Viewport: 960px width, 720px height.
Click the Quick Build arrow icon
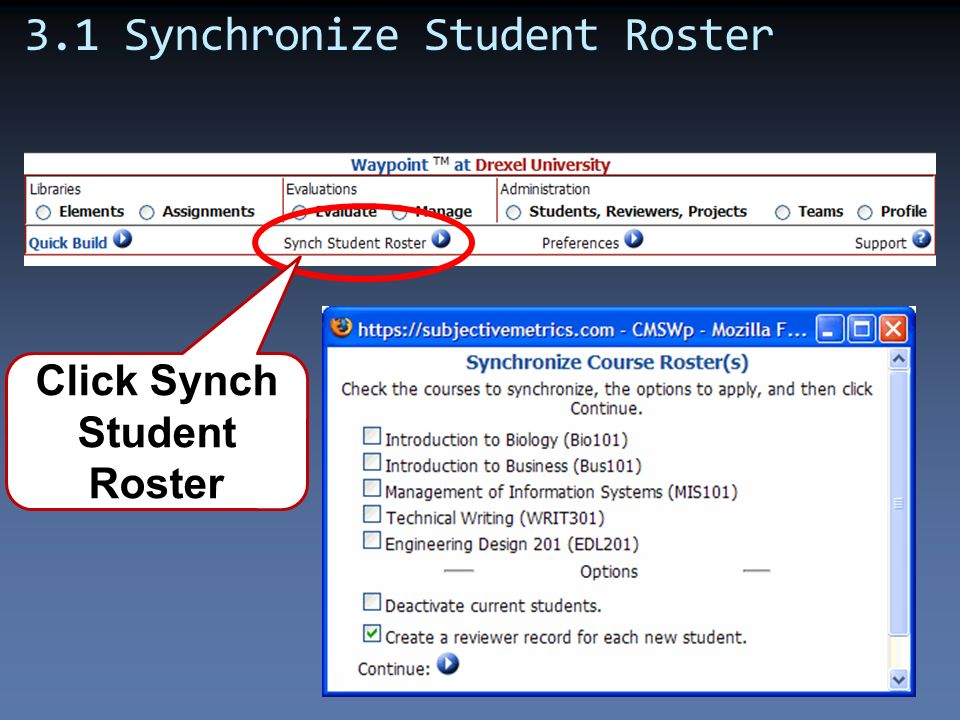[x=122, y=239]
